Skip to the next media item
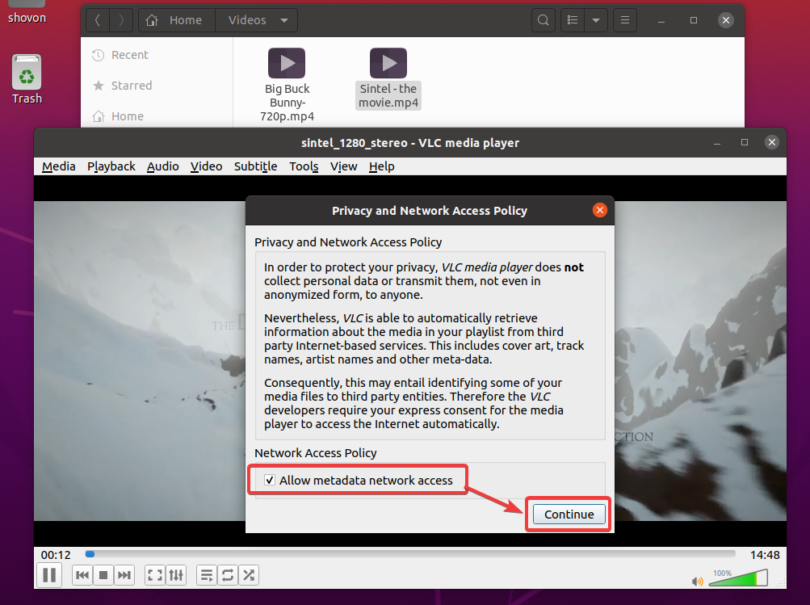This screenshot has width=810, height=605. click(124, 575)
